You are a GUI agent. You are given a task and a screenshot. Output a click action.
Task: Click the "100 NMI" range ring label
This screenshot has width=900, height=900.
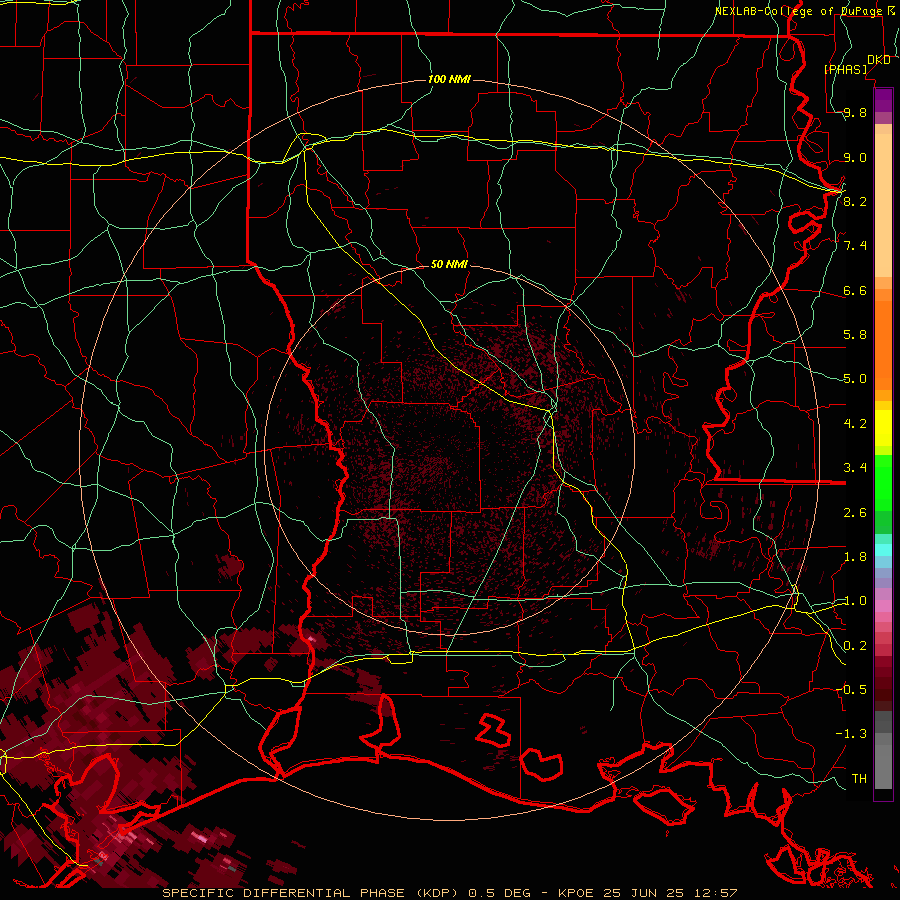pos(449,79)
